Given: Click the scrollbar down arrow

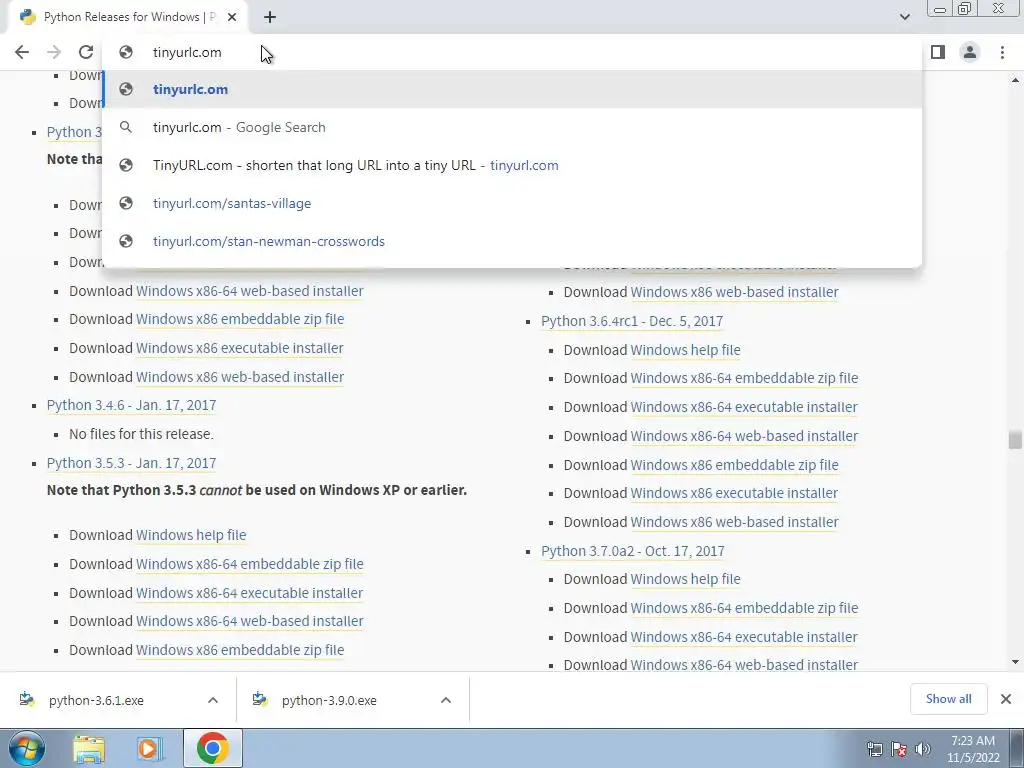Looking at the screenshot, I should (1015, 662).
